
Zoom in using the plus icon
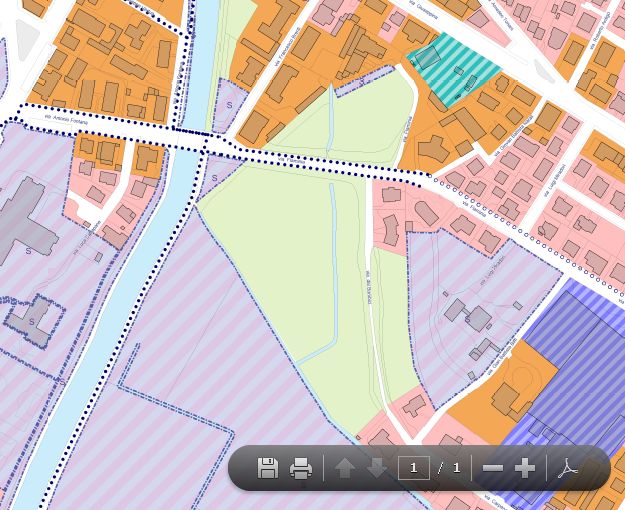tap(525, 468)
